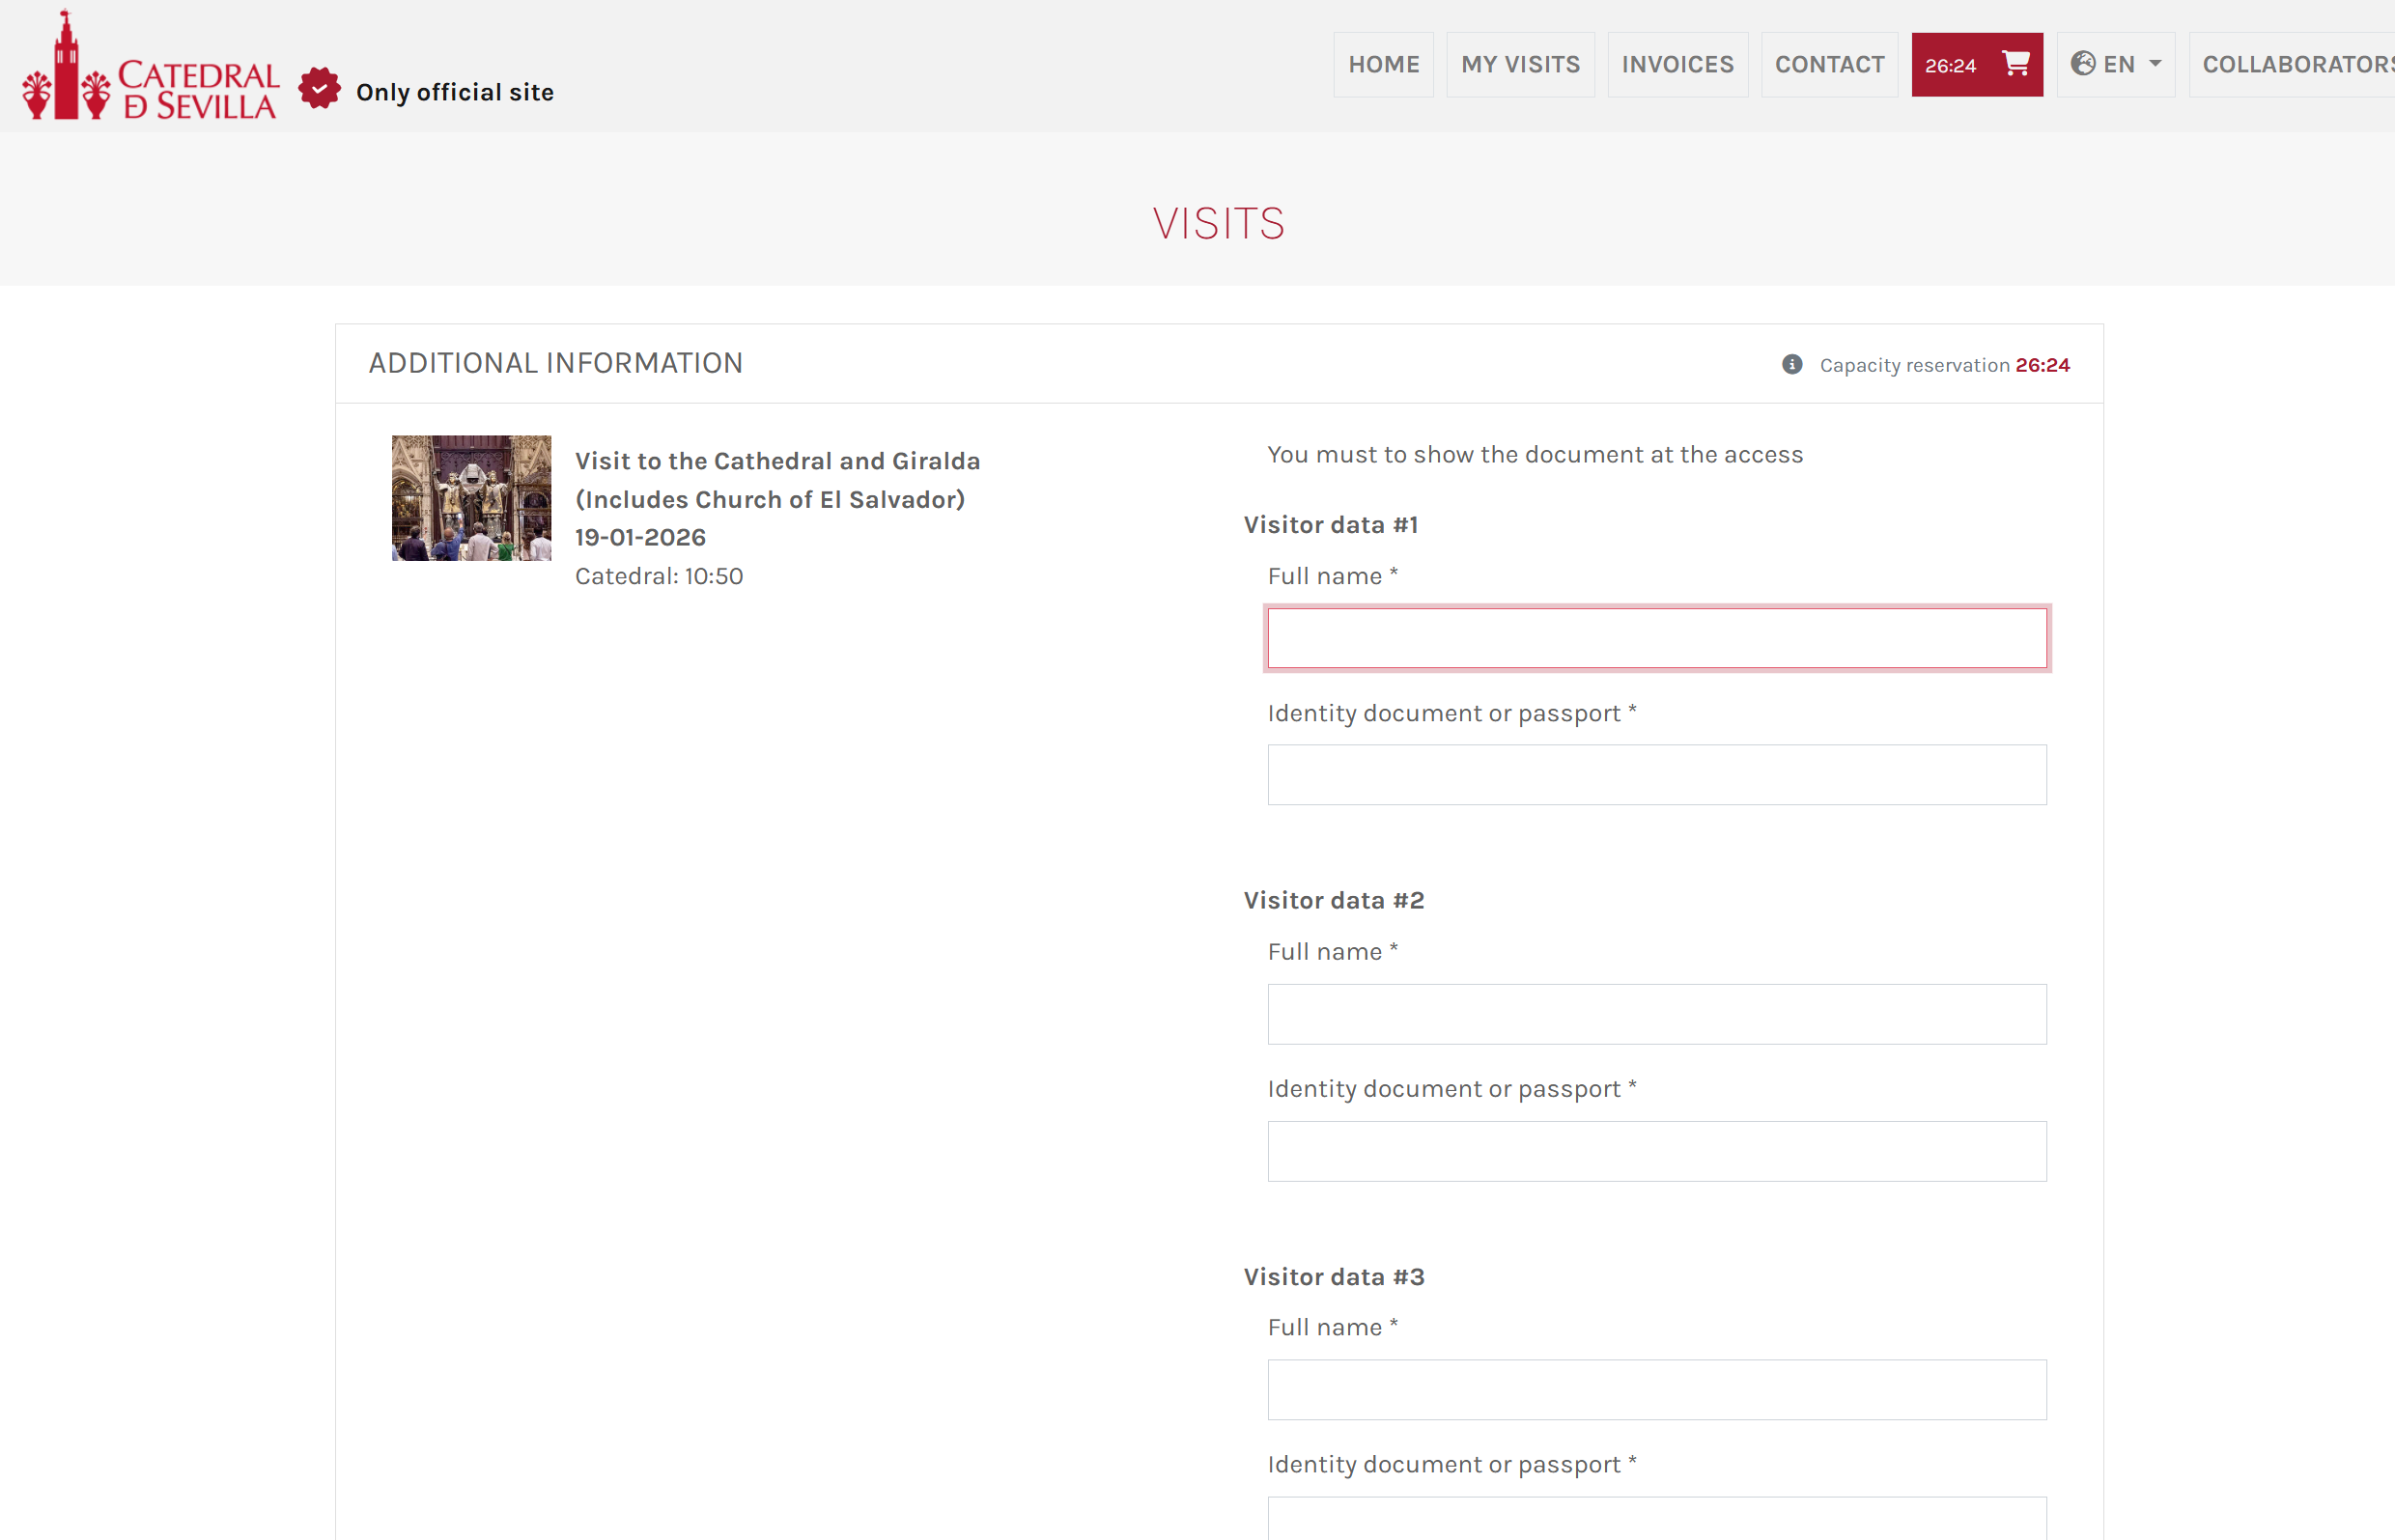Open the INVOICES section
2395x1540 pixels.
(x=1677, y=65)
